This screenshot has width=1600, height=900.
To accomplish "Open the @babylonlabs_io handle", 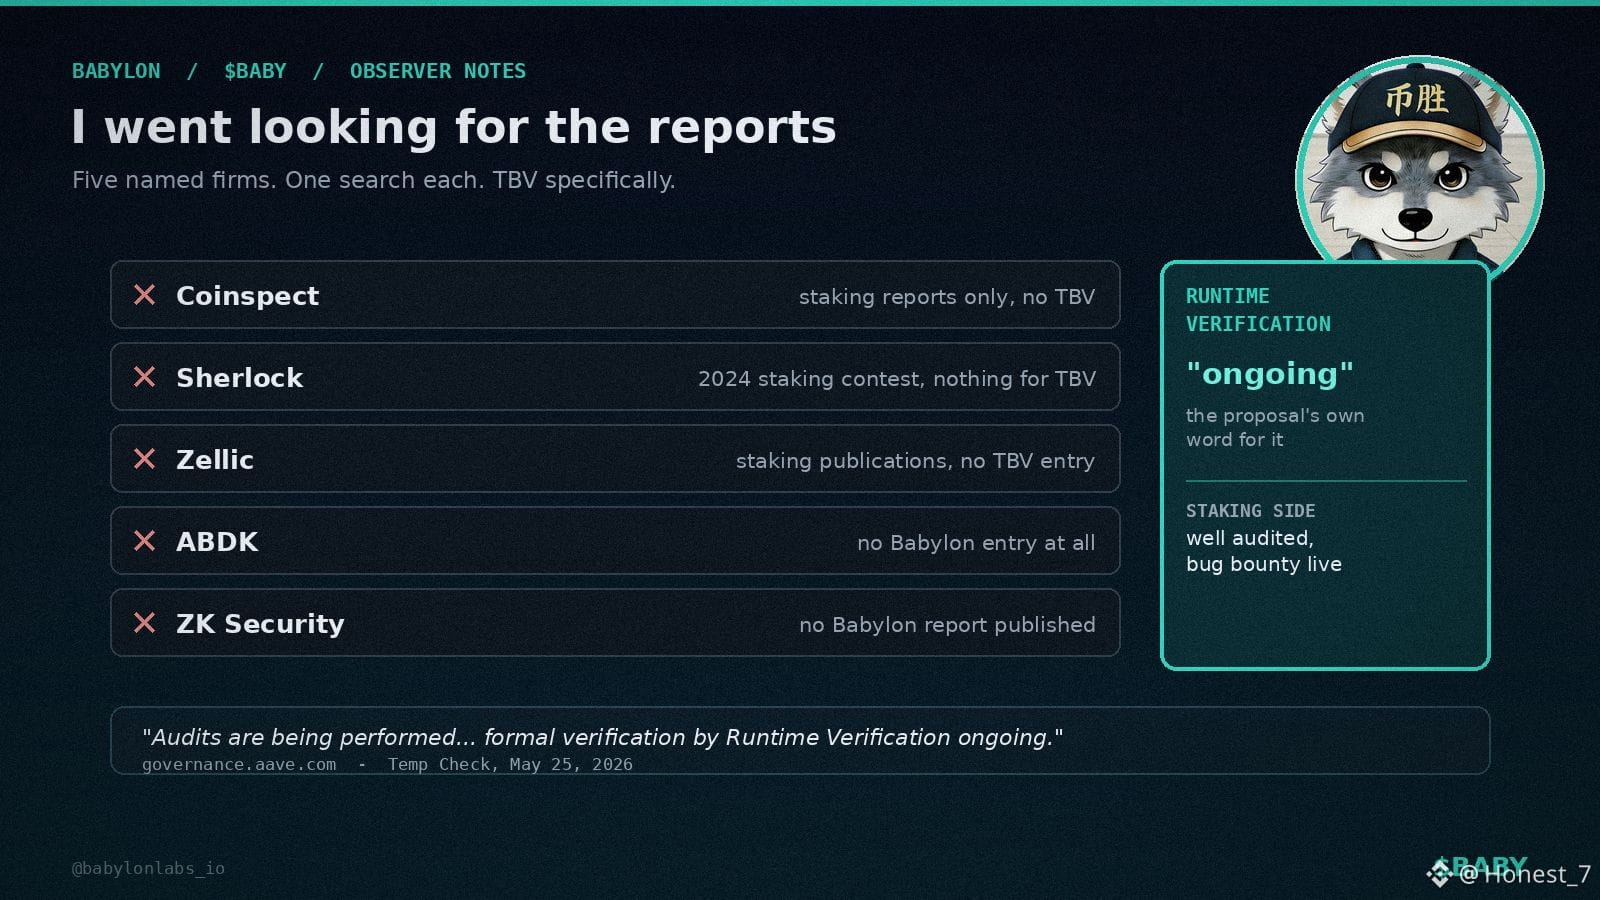I will click(148, 868).
